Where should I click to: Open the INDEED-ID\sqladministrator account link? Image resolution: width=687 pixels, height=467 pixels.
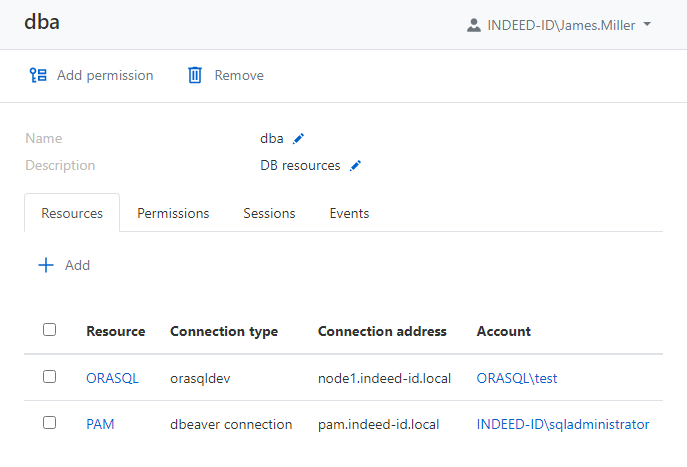562,424
